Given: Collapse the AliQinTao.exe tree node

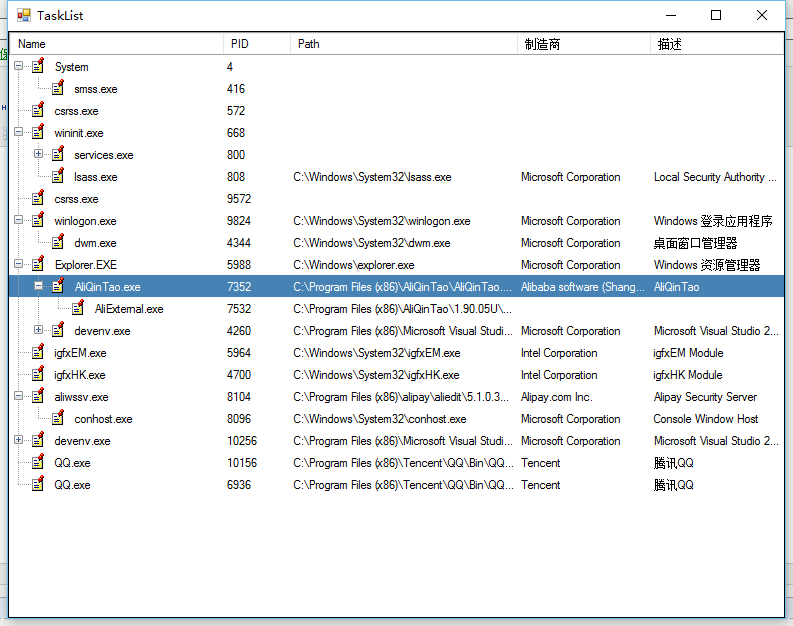Looking at the screenshot, I should point(38,286).
